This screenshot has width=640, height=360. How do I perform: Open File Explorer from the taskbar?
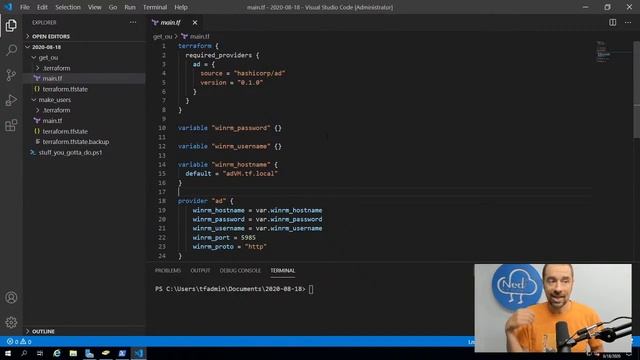point(73,353)
